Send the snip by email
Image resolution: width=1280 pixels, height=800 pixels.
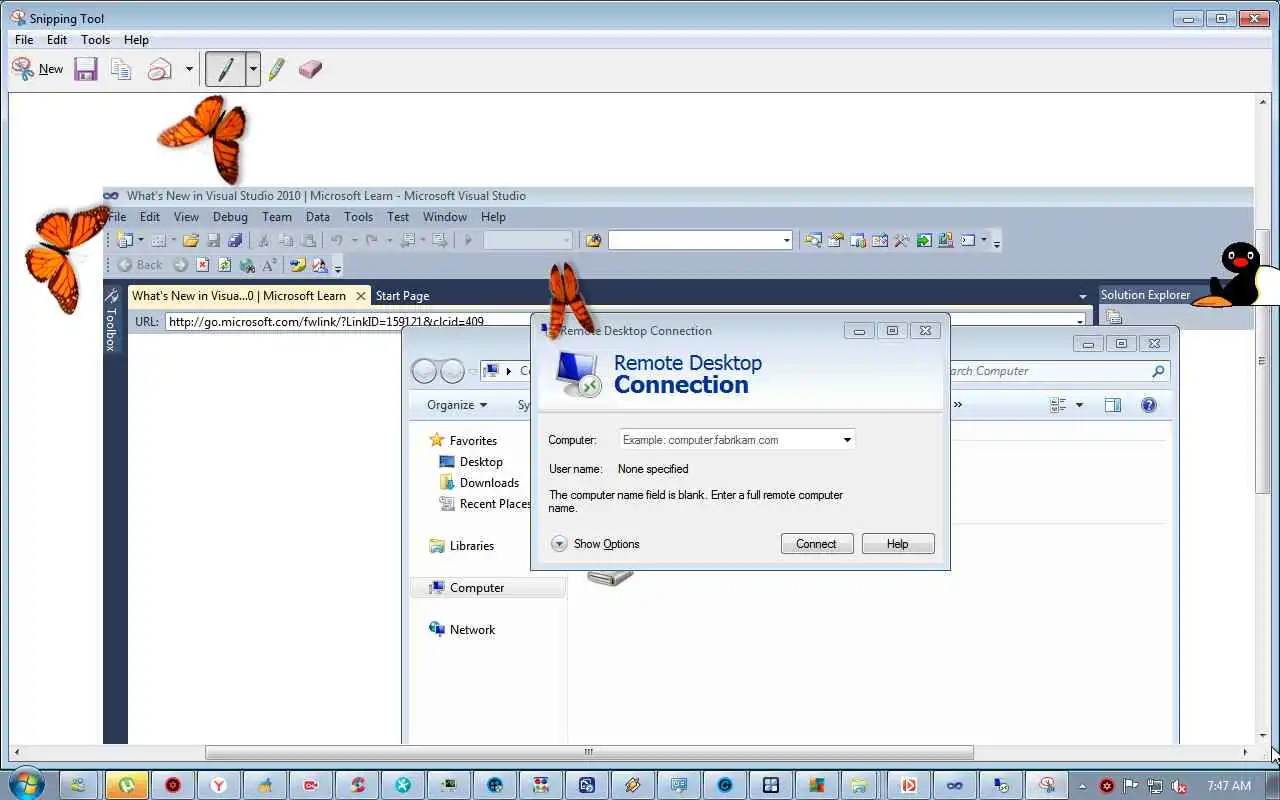coord(160,69)
